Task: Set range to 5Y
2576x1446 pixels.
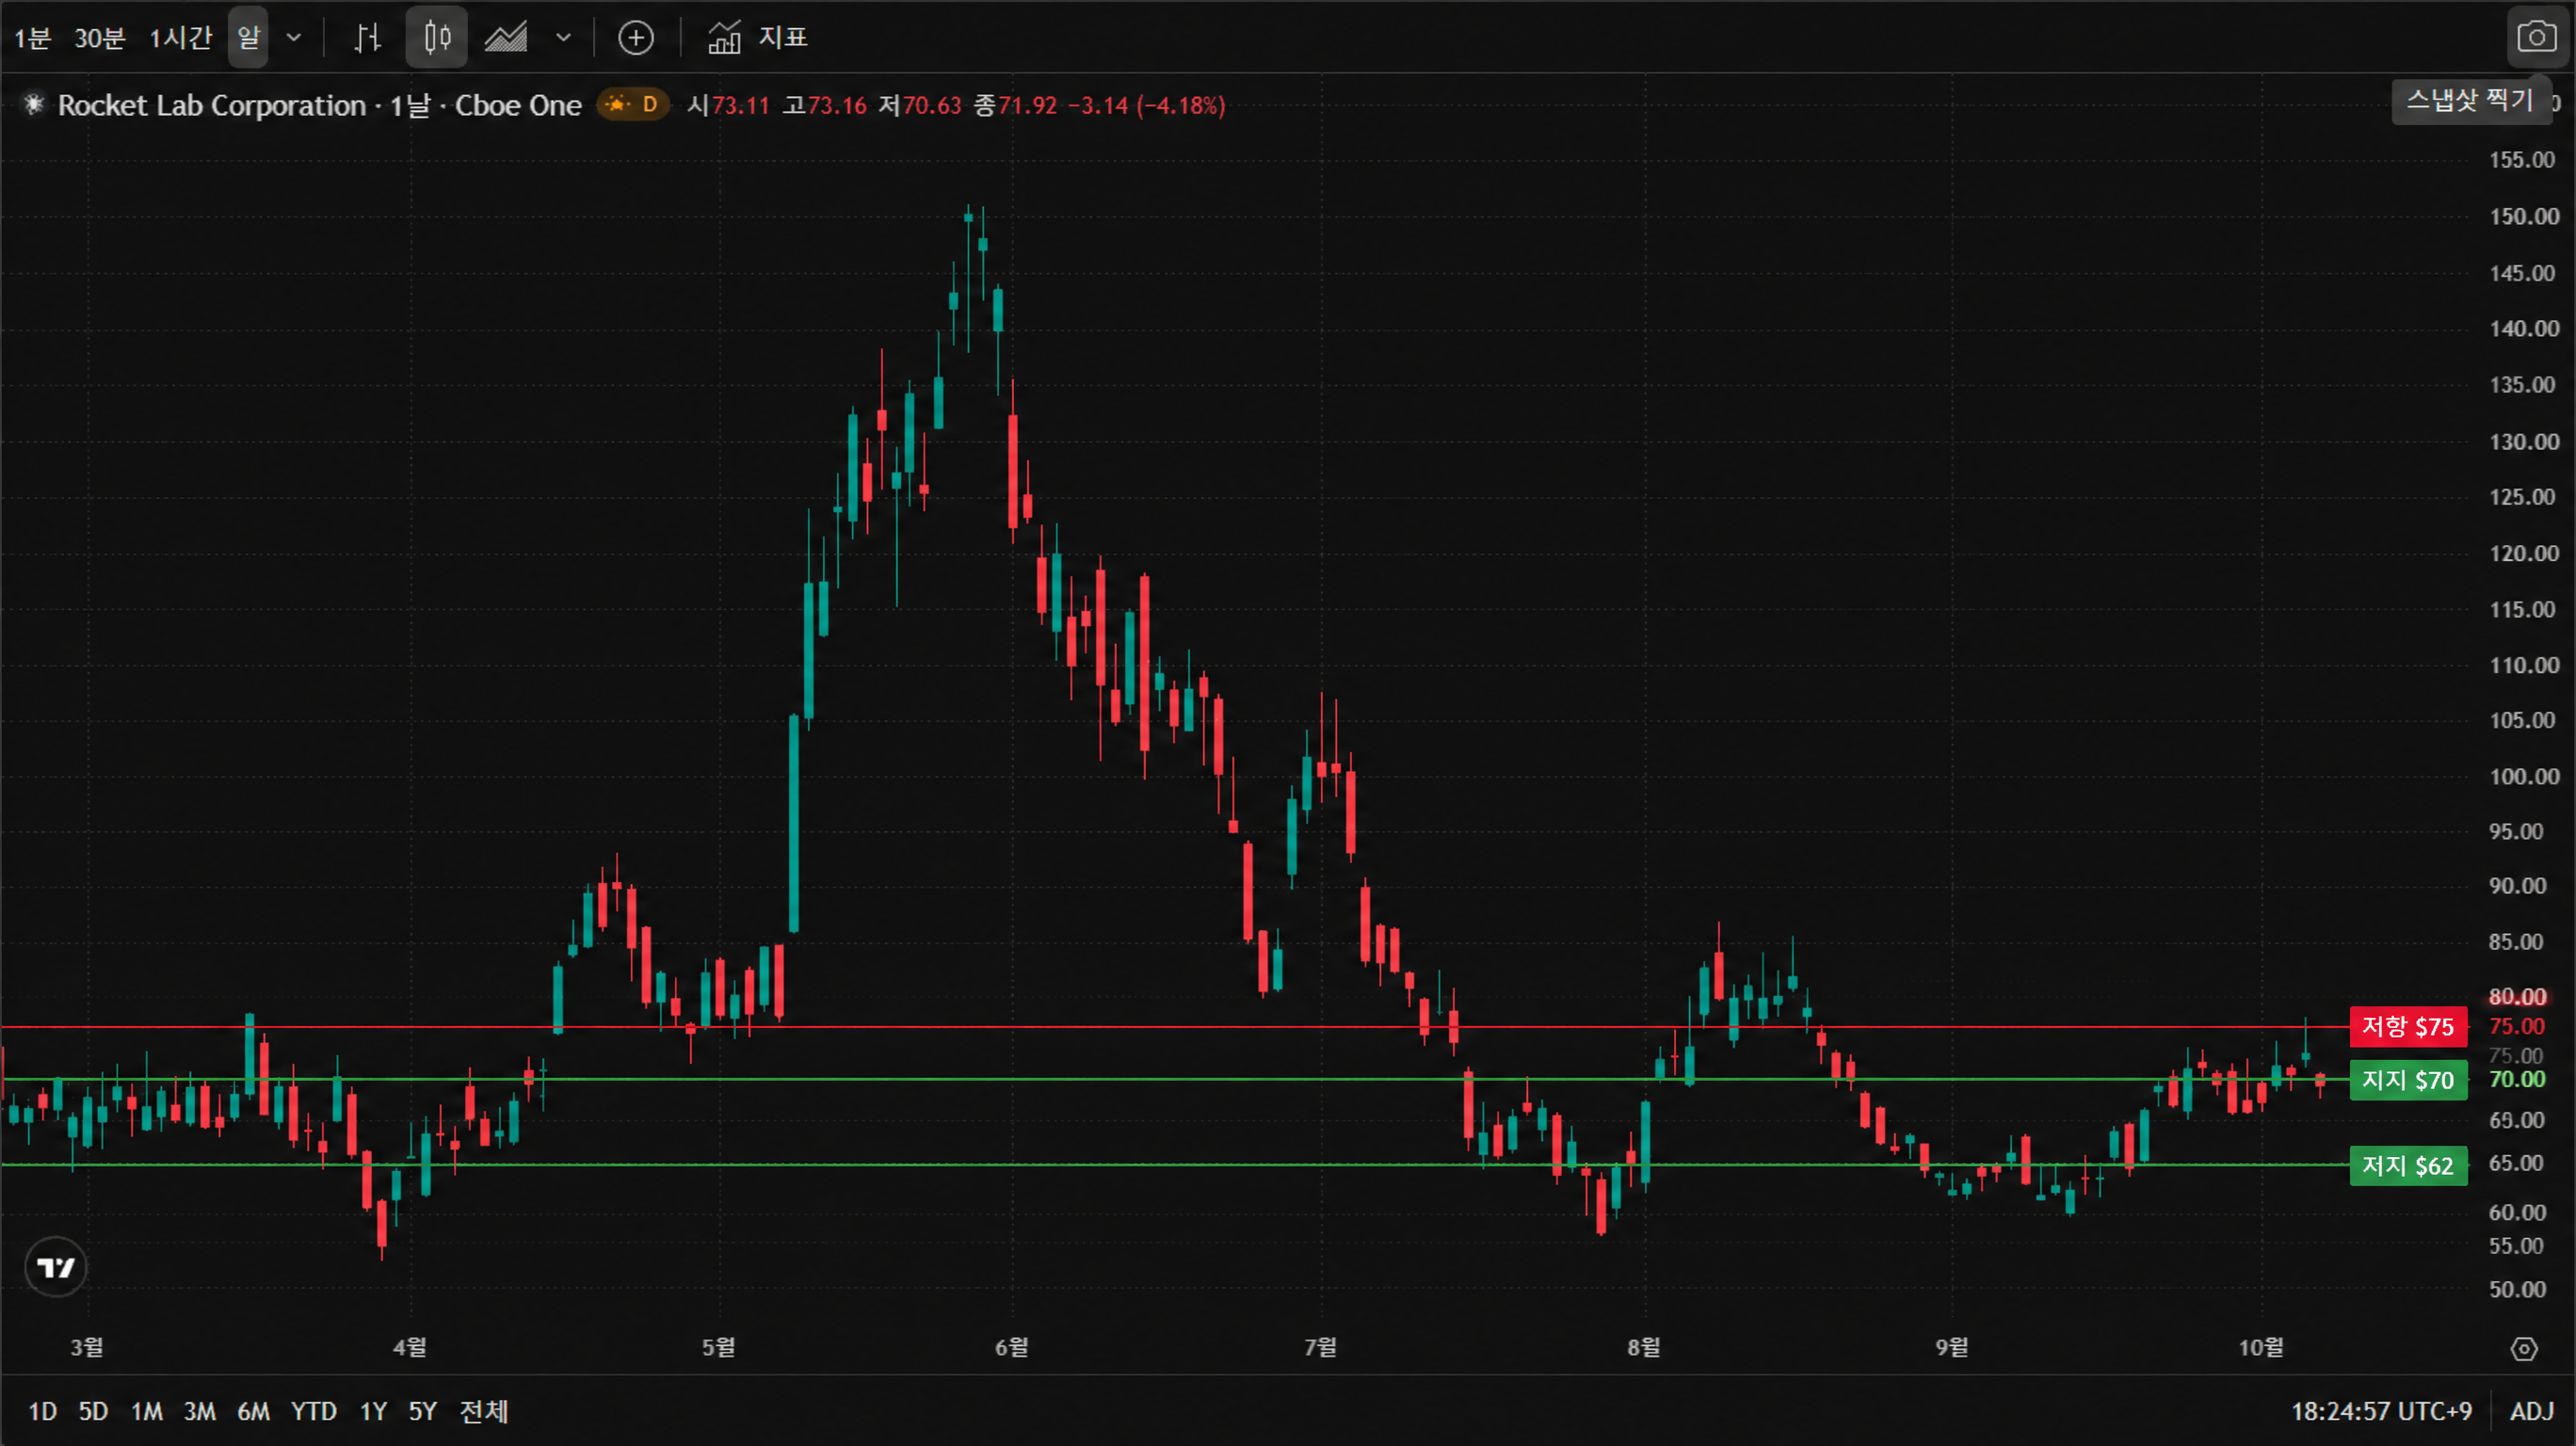Action: (423, 1411)
